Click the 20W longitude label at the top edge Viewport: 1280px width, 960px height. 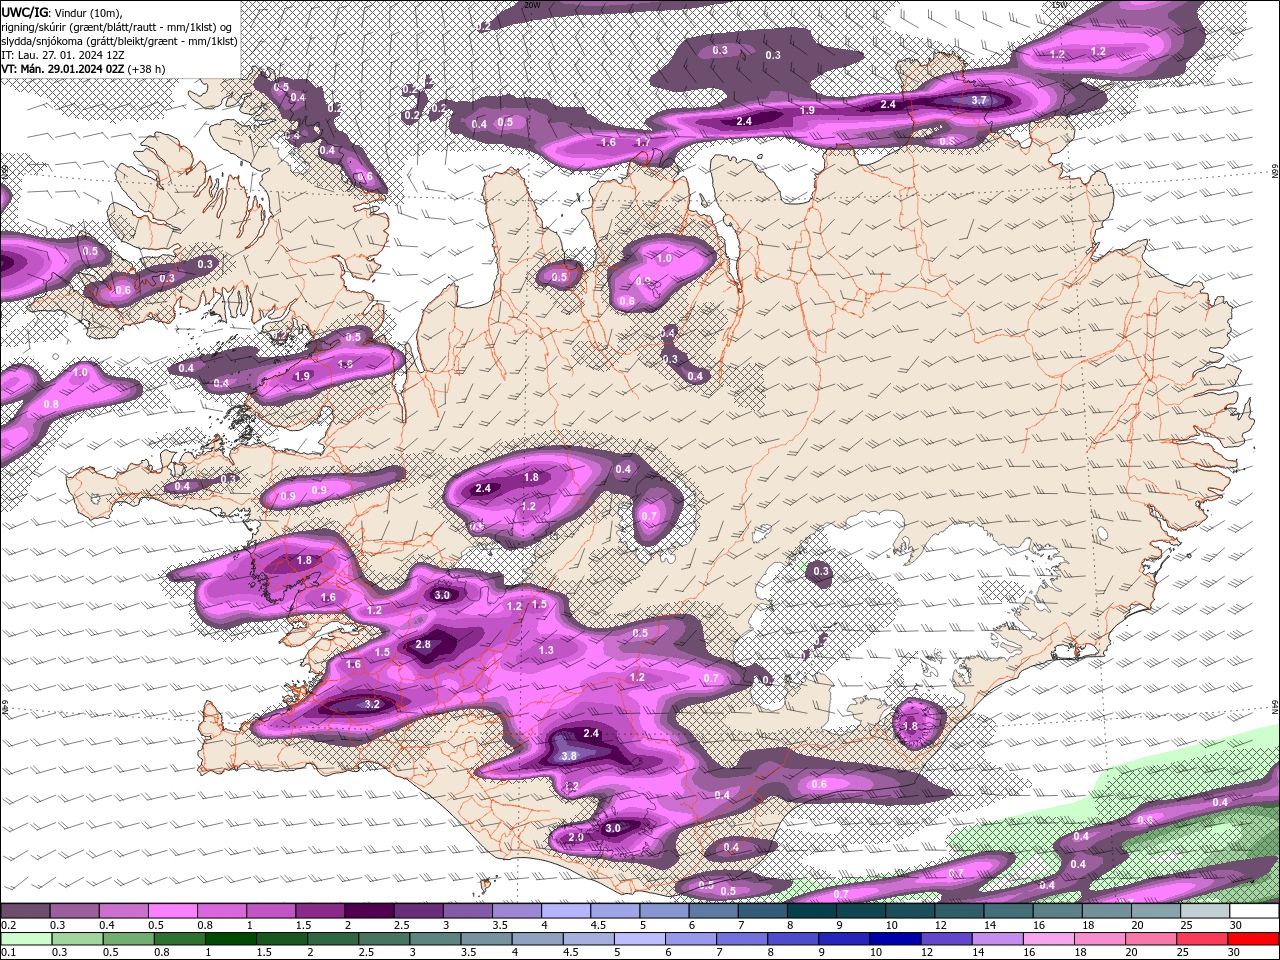(x=532, y=5)
